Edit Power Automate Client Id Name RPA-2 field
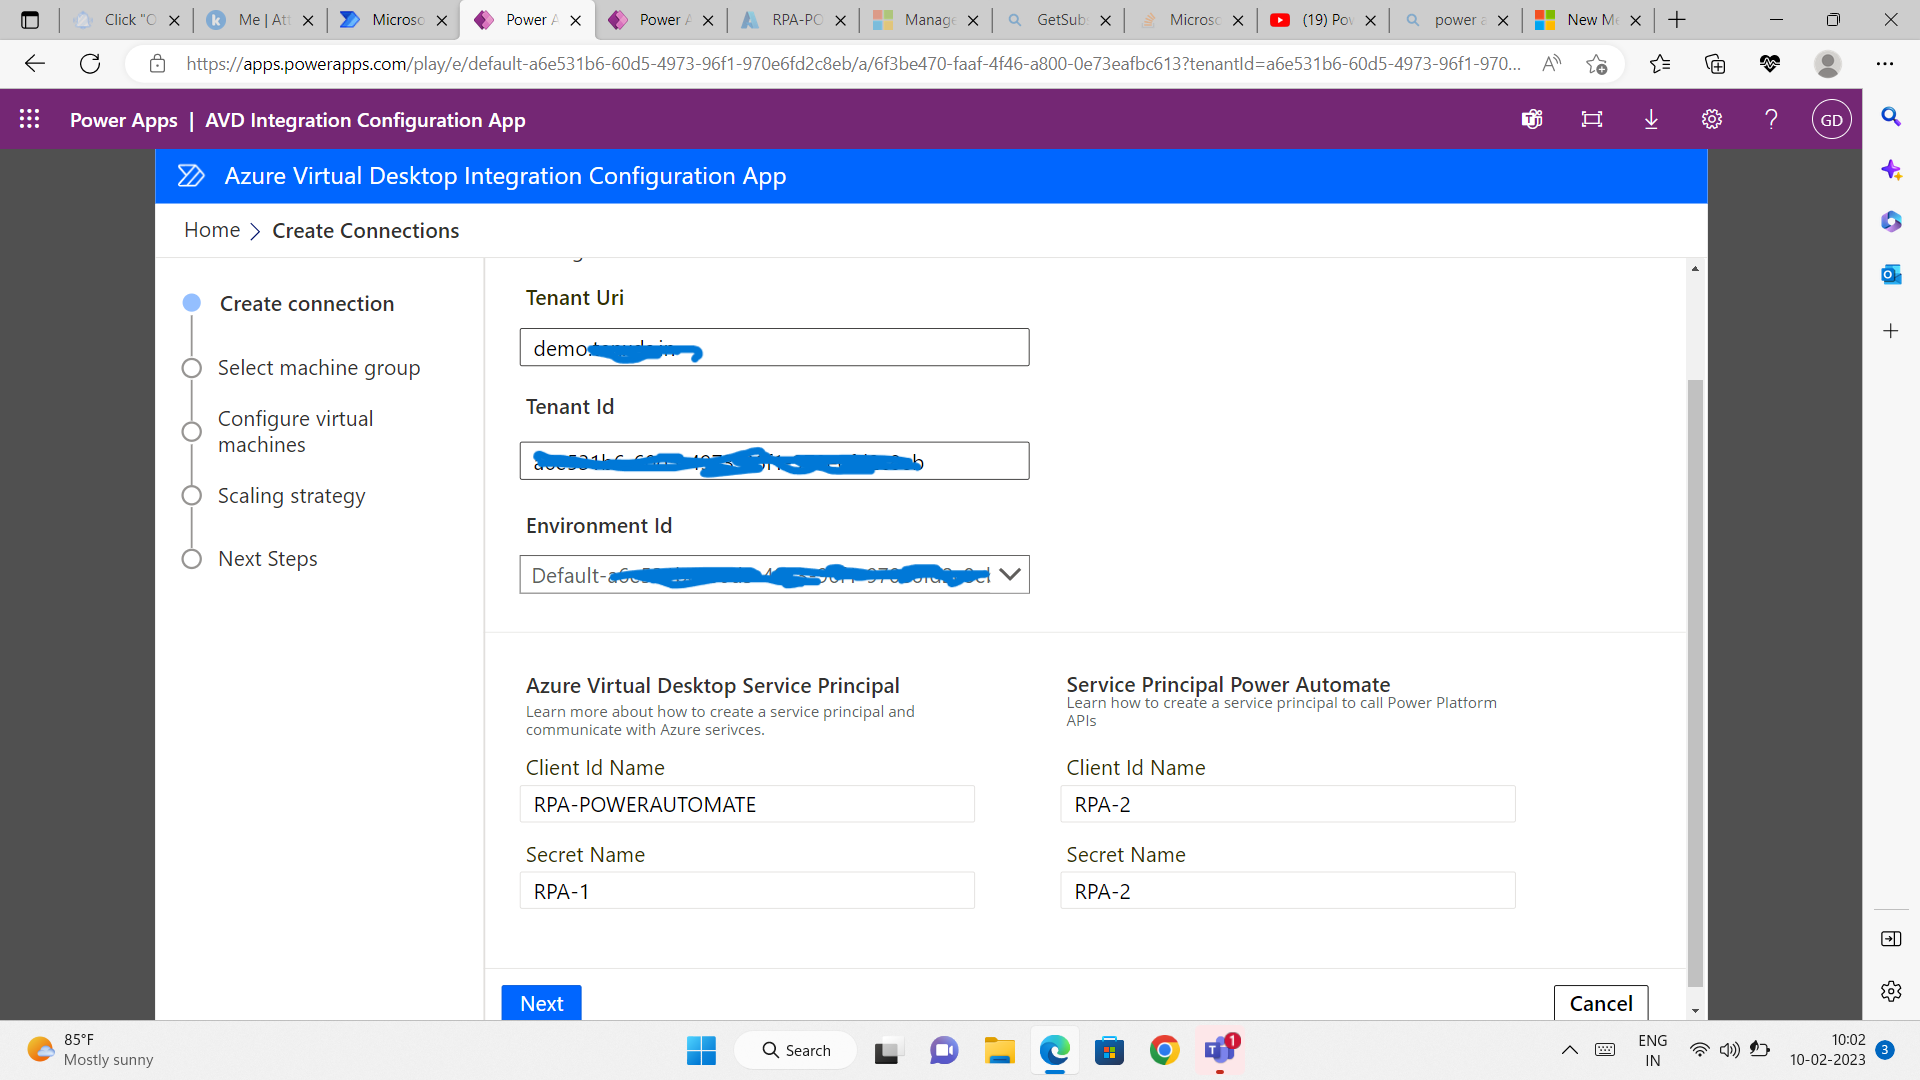This screenshot has height=1080, width=1920. (1287, 804)
